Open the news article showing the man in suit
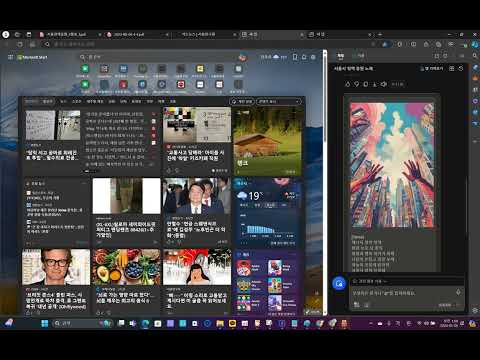Viewport: 480px width, 360px height. pos(197,213)
